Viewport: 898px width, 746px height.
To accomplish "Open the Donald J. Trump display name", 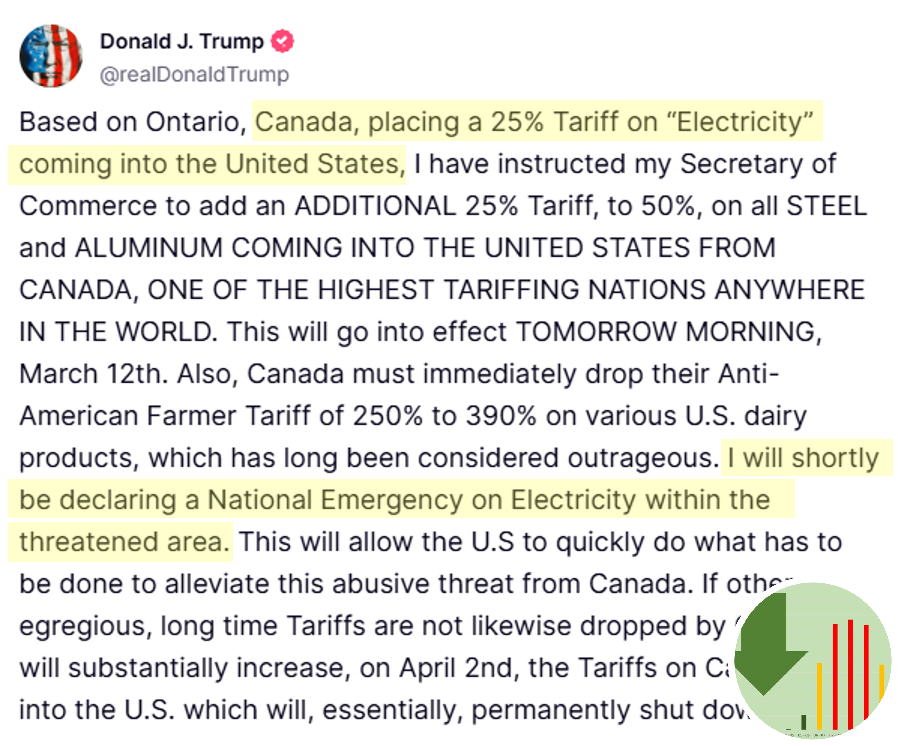I will click(x=182, y=41).
